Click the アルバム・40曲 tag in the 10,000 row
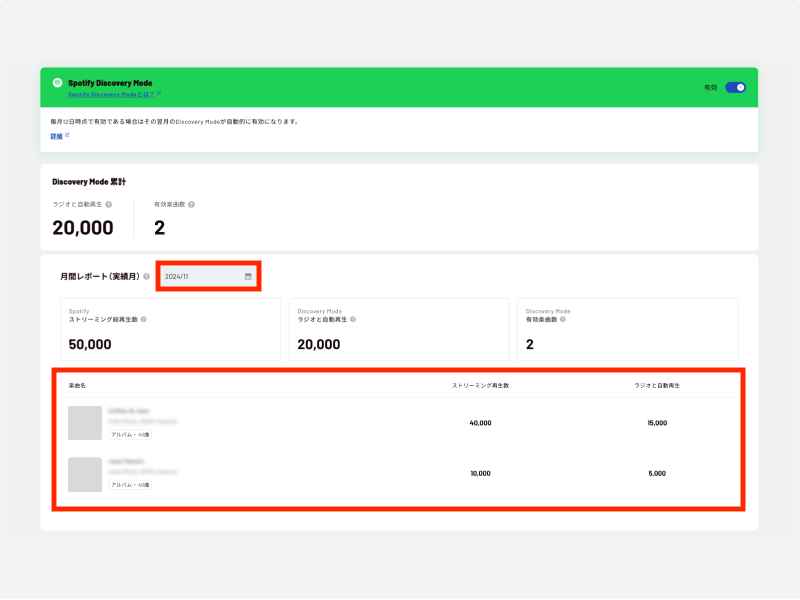Image resolution: width=800 pixels, height=600 pixels. pos(130,485)
